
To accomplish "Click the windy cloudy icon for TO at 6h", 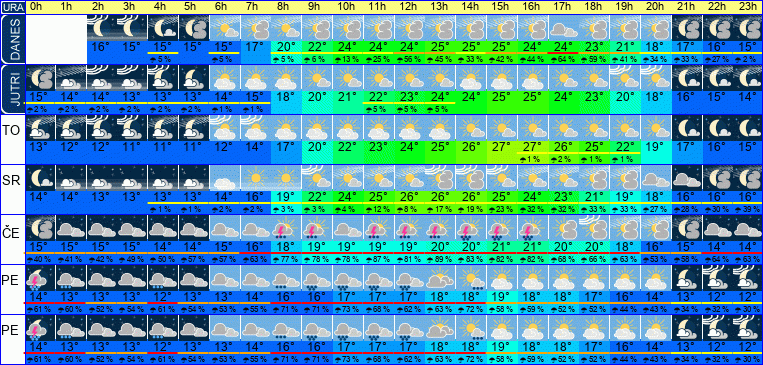I will click(225, 128).
